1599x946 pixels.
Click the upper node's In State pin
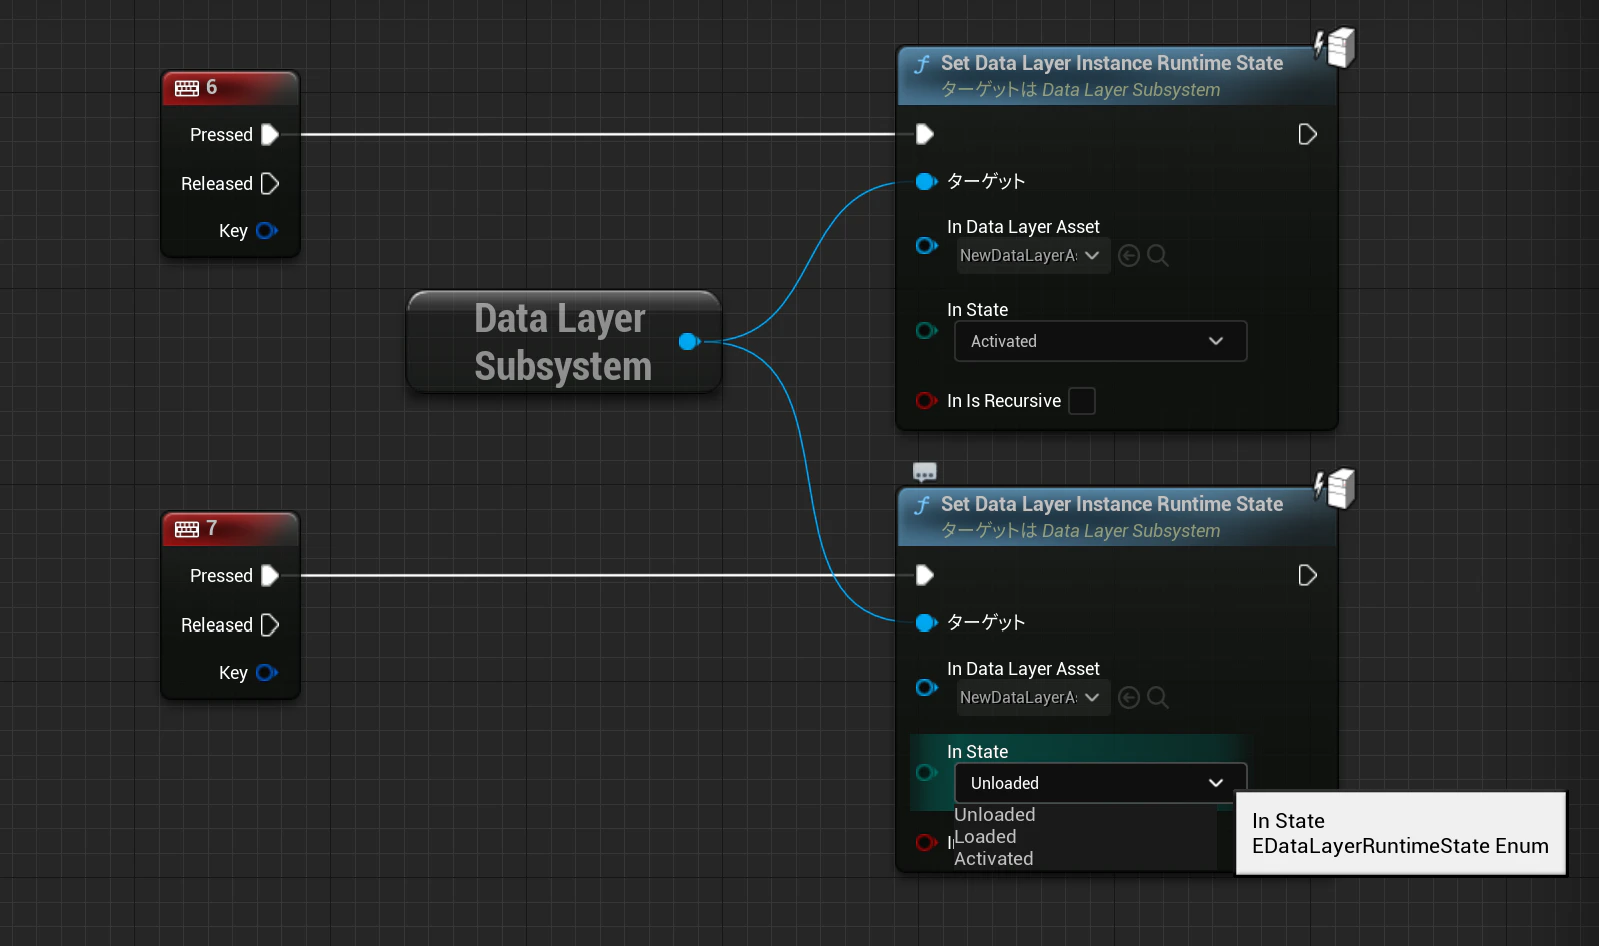[x=927, y=331]
